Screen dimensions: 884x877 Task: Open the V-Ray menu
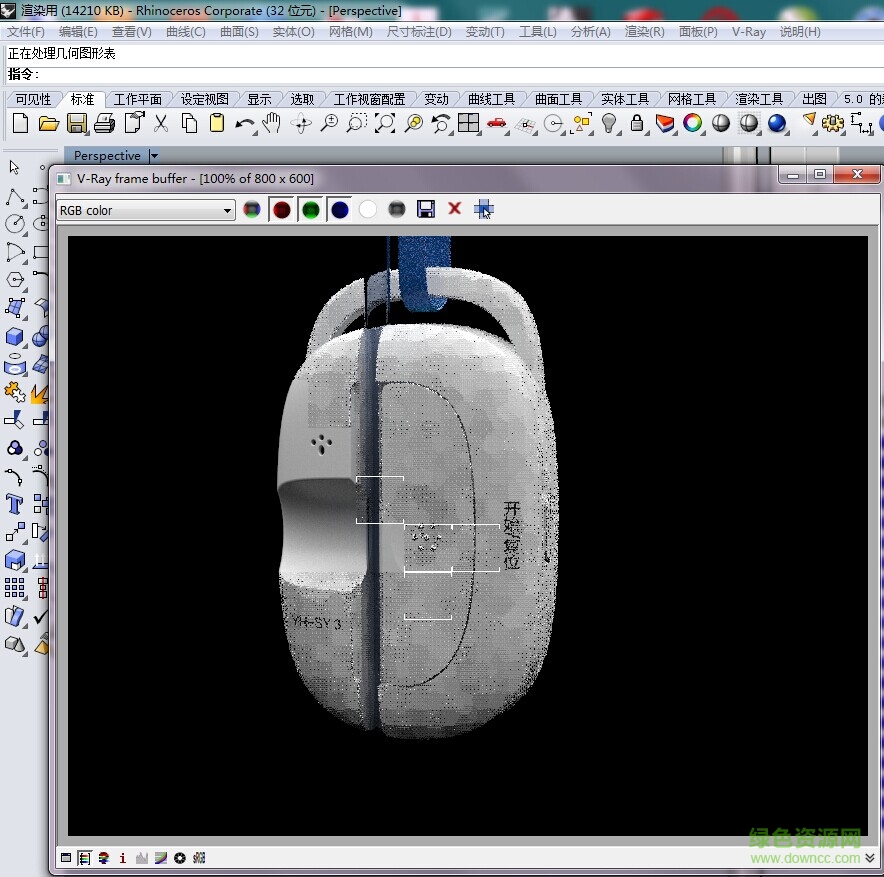pos(748,32)
